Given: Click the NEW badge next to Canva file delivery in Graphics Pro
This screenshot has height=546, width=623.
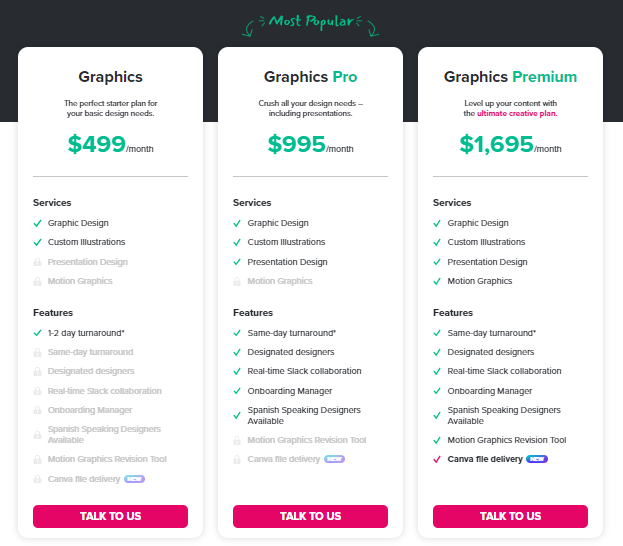Looking at the screenshot, I should (334, 459).
